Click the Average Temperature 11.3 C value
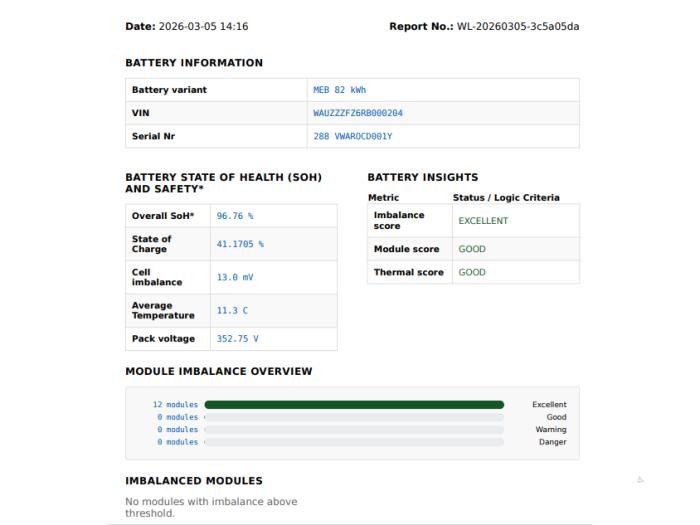This screenshot has height=525, width=700. tap(232, 310)
